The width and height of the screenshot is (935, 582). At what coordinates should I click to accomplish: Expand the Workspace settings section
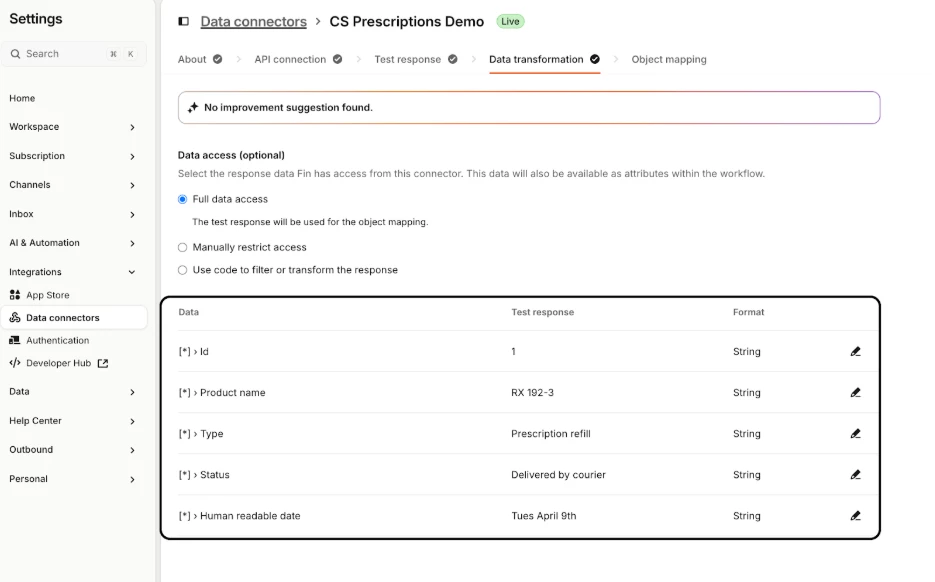(132, 127)
